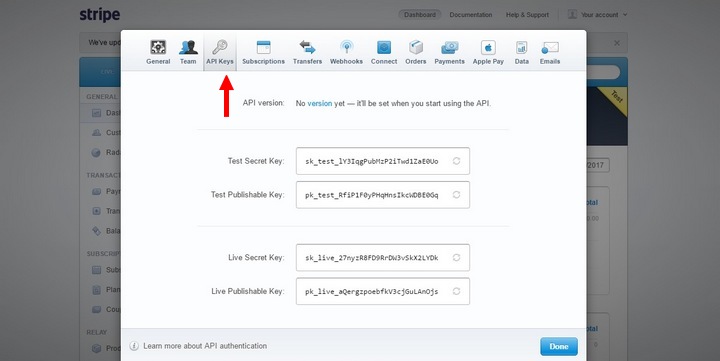Click the Products icon in background sidebar
The height and width of the screenshot is (361, 720).
(96, 349)
